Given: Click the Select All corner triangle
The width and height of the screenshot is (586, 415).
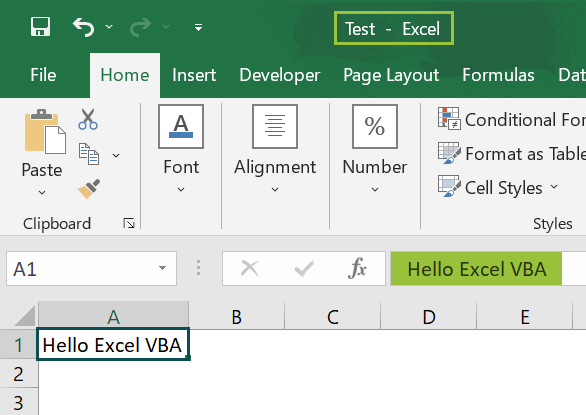Looking at the screenshot, I should [x=24, y=316].
